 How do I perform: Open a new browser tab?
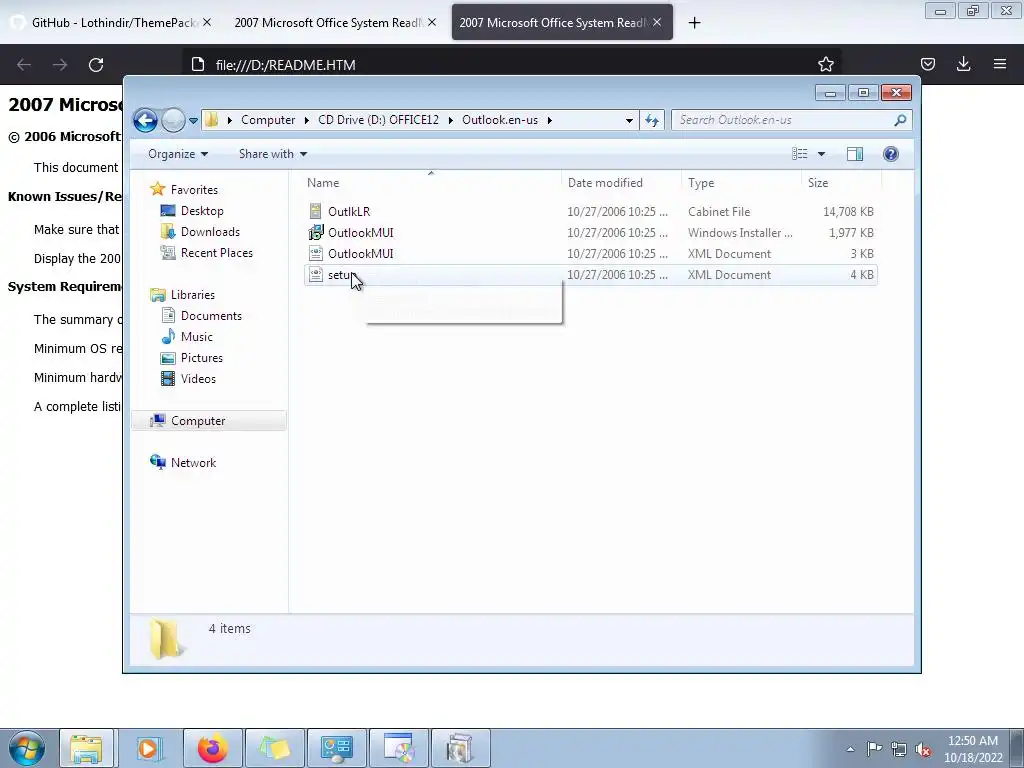694,23
